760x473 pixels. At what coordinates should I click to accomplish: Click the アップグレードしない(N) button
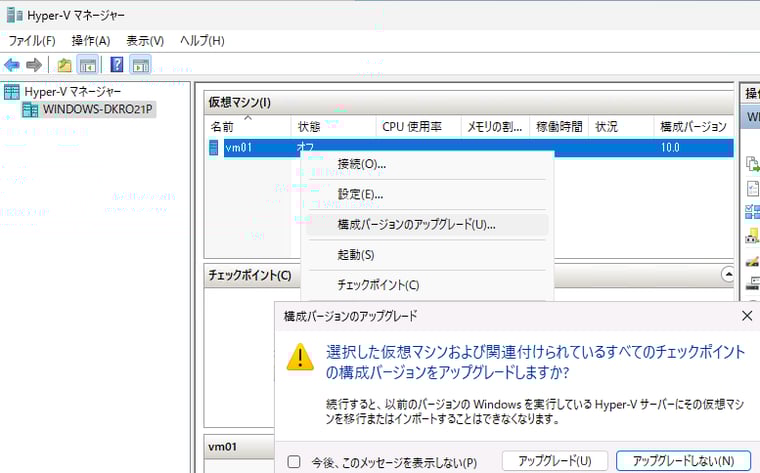click(683, 461)
